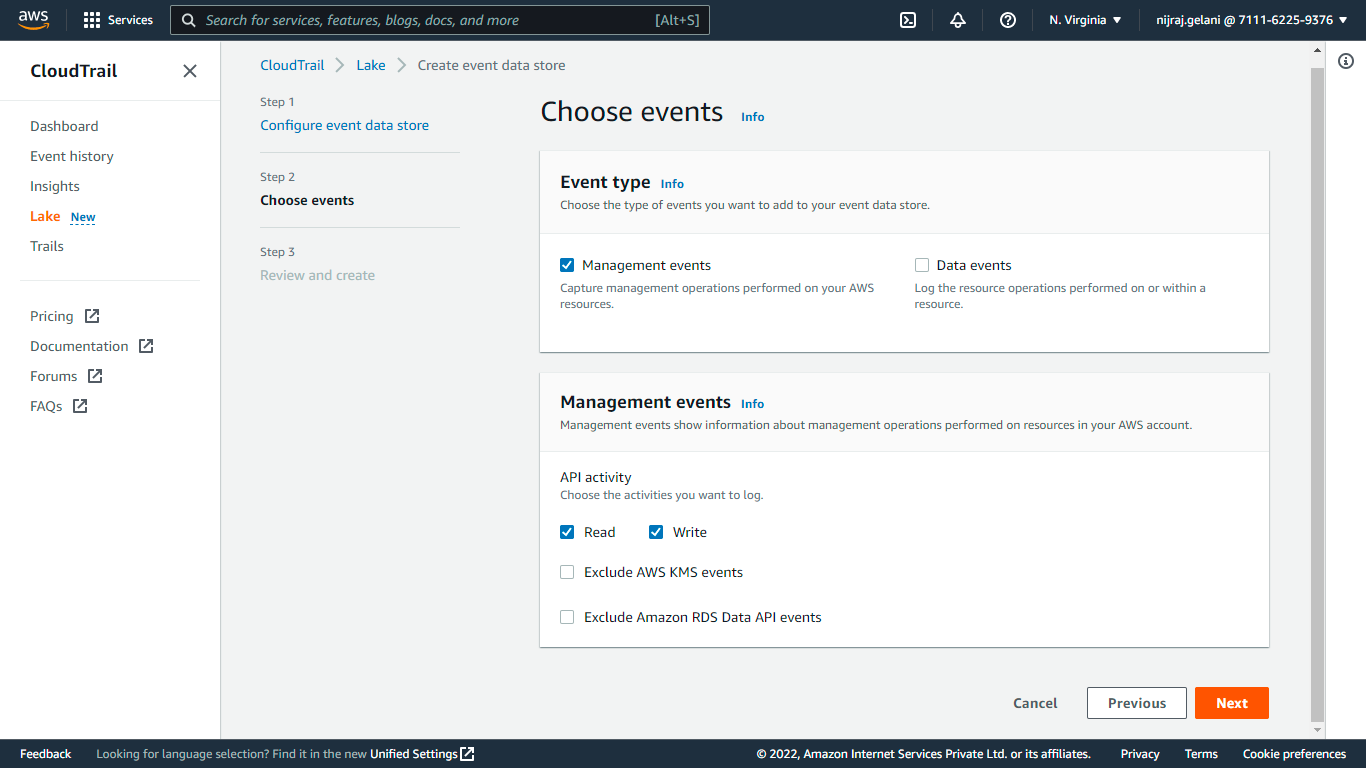Return via the Previous button
Screen dimensions: 1366x768
[x=1136, y=703]
